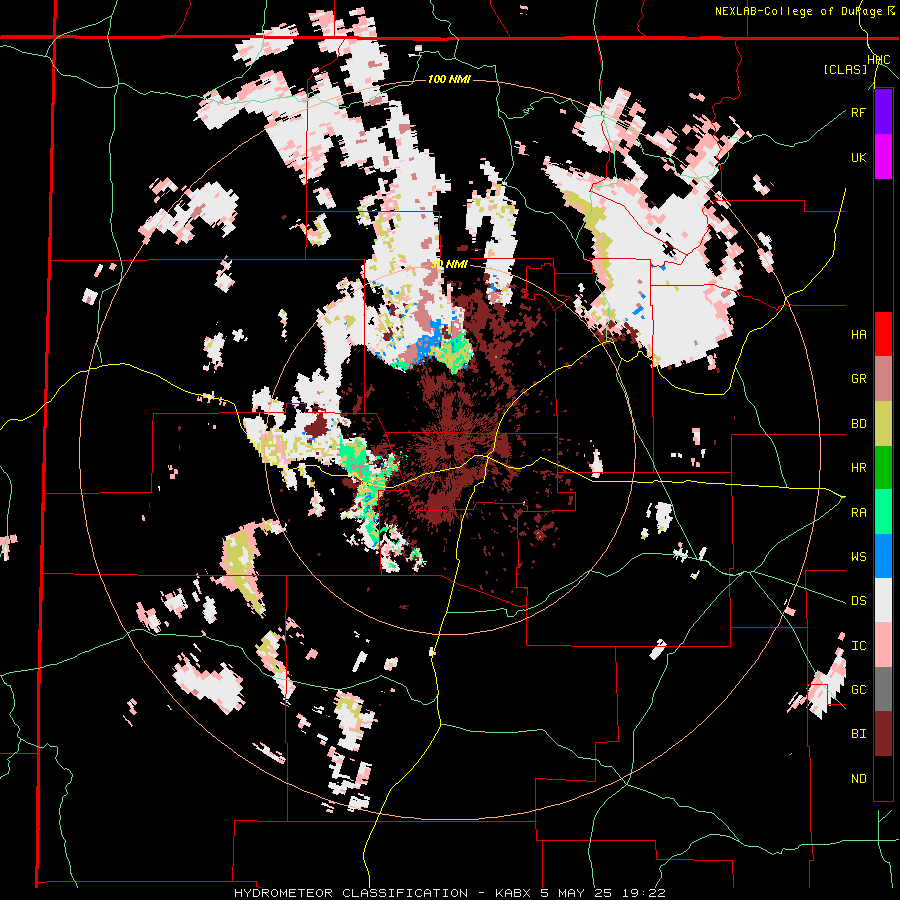
Task: Click the blue WS wet snow swatch
Action: (883, 556)
